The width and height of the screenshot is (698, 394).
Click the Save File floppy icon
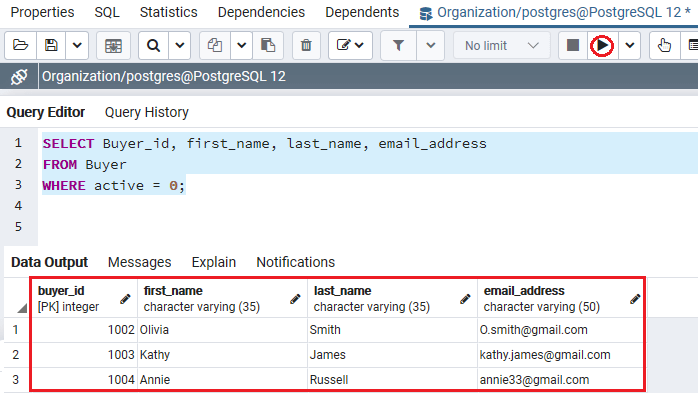pos(51,45)
